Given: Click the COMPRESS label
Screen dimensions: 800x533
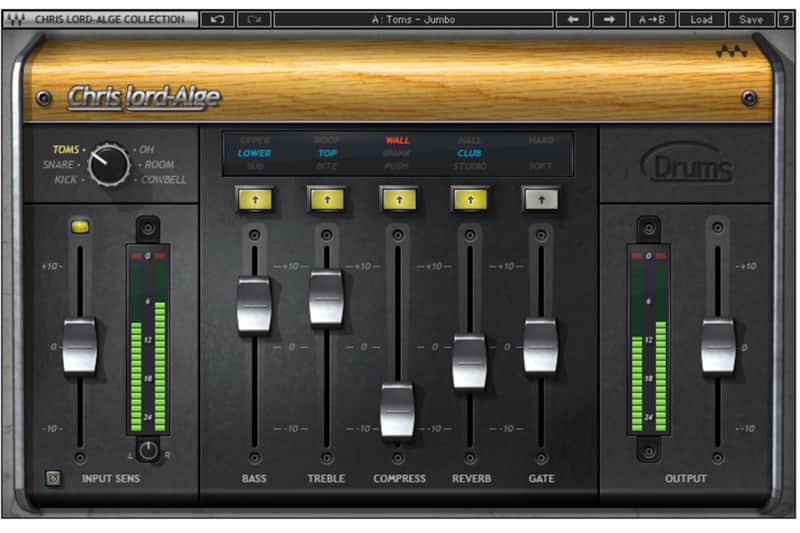Looking at the screenshot, I should (399, 478).
